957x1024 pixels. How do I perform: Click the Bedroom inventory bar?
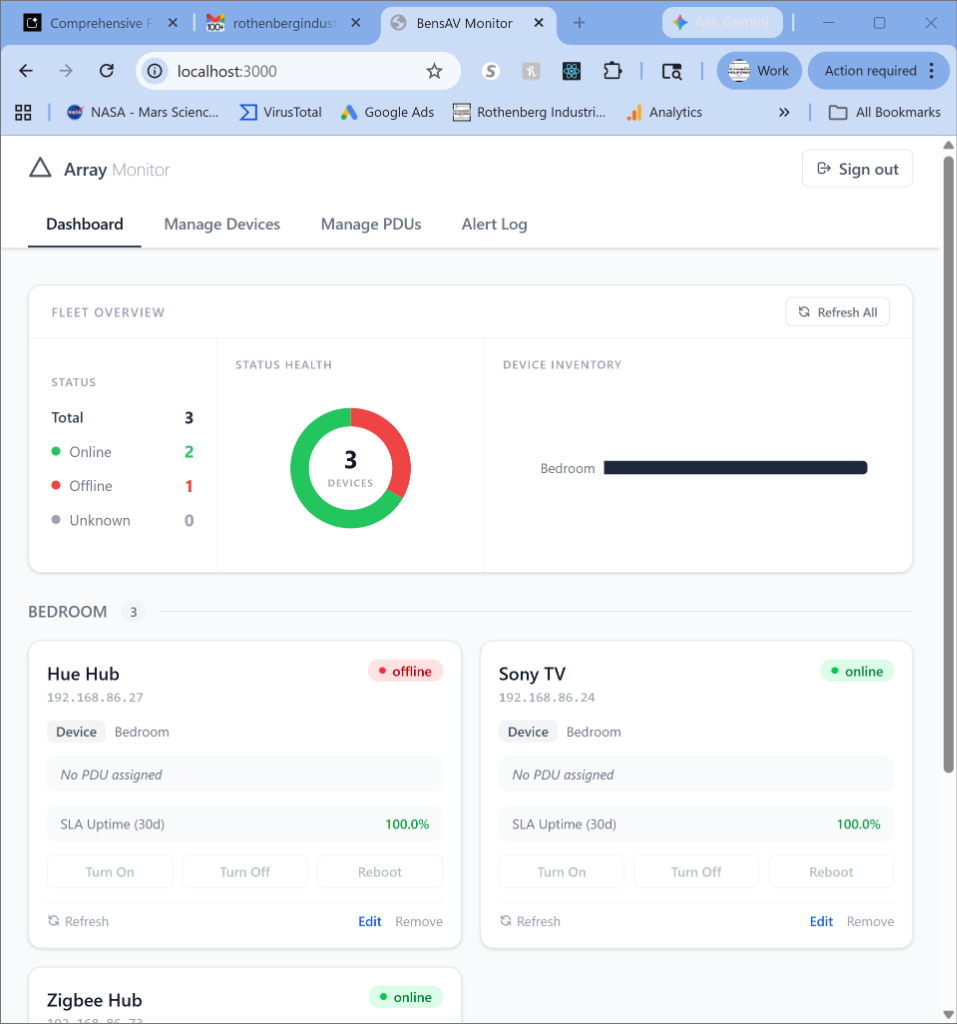click(x=736, y=468)
